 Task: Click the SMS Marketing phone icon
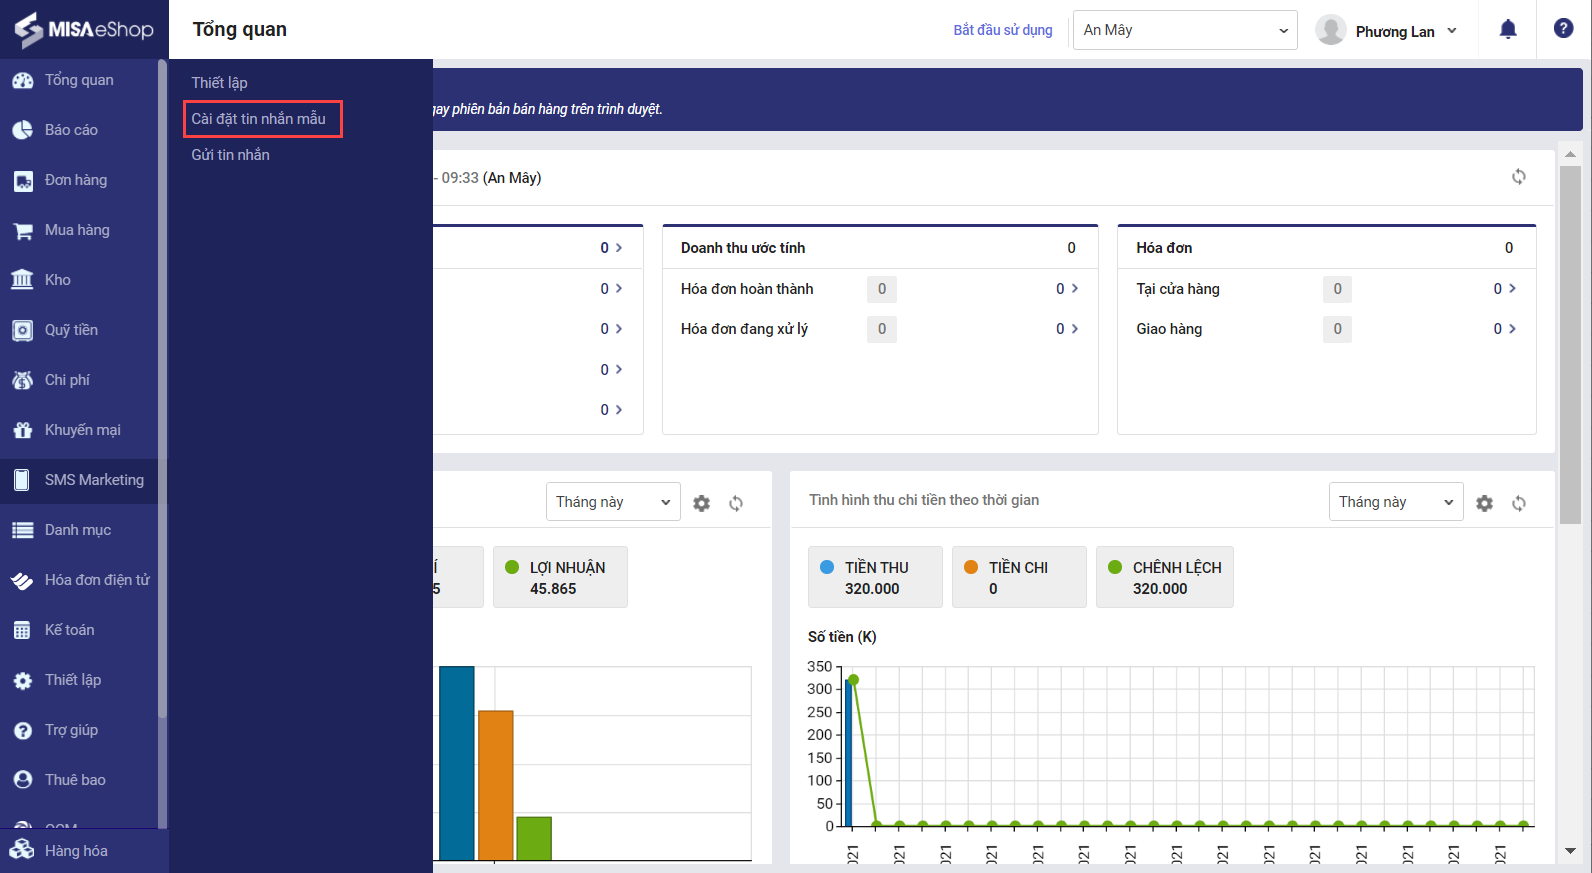22,480
